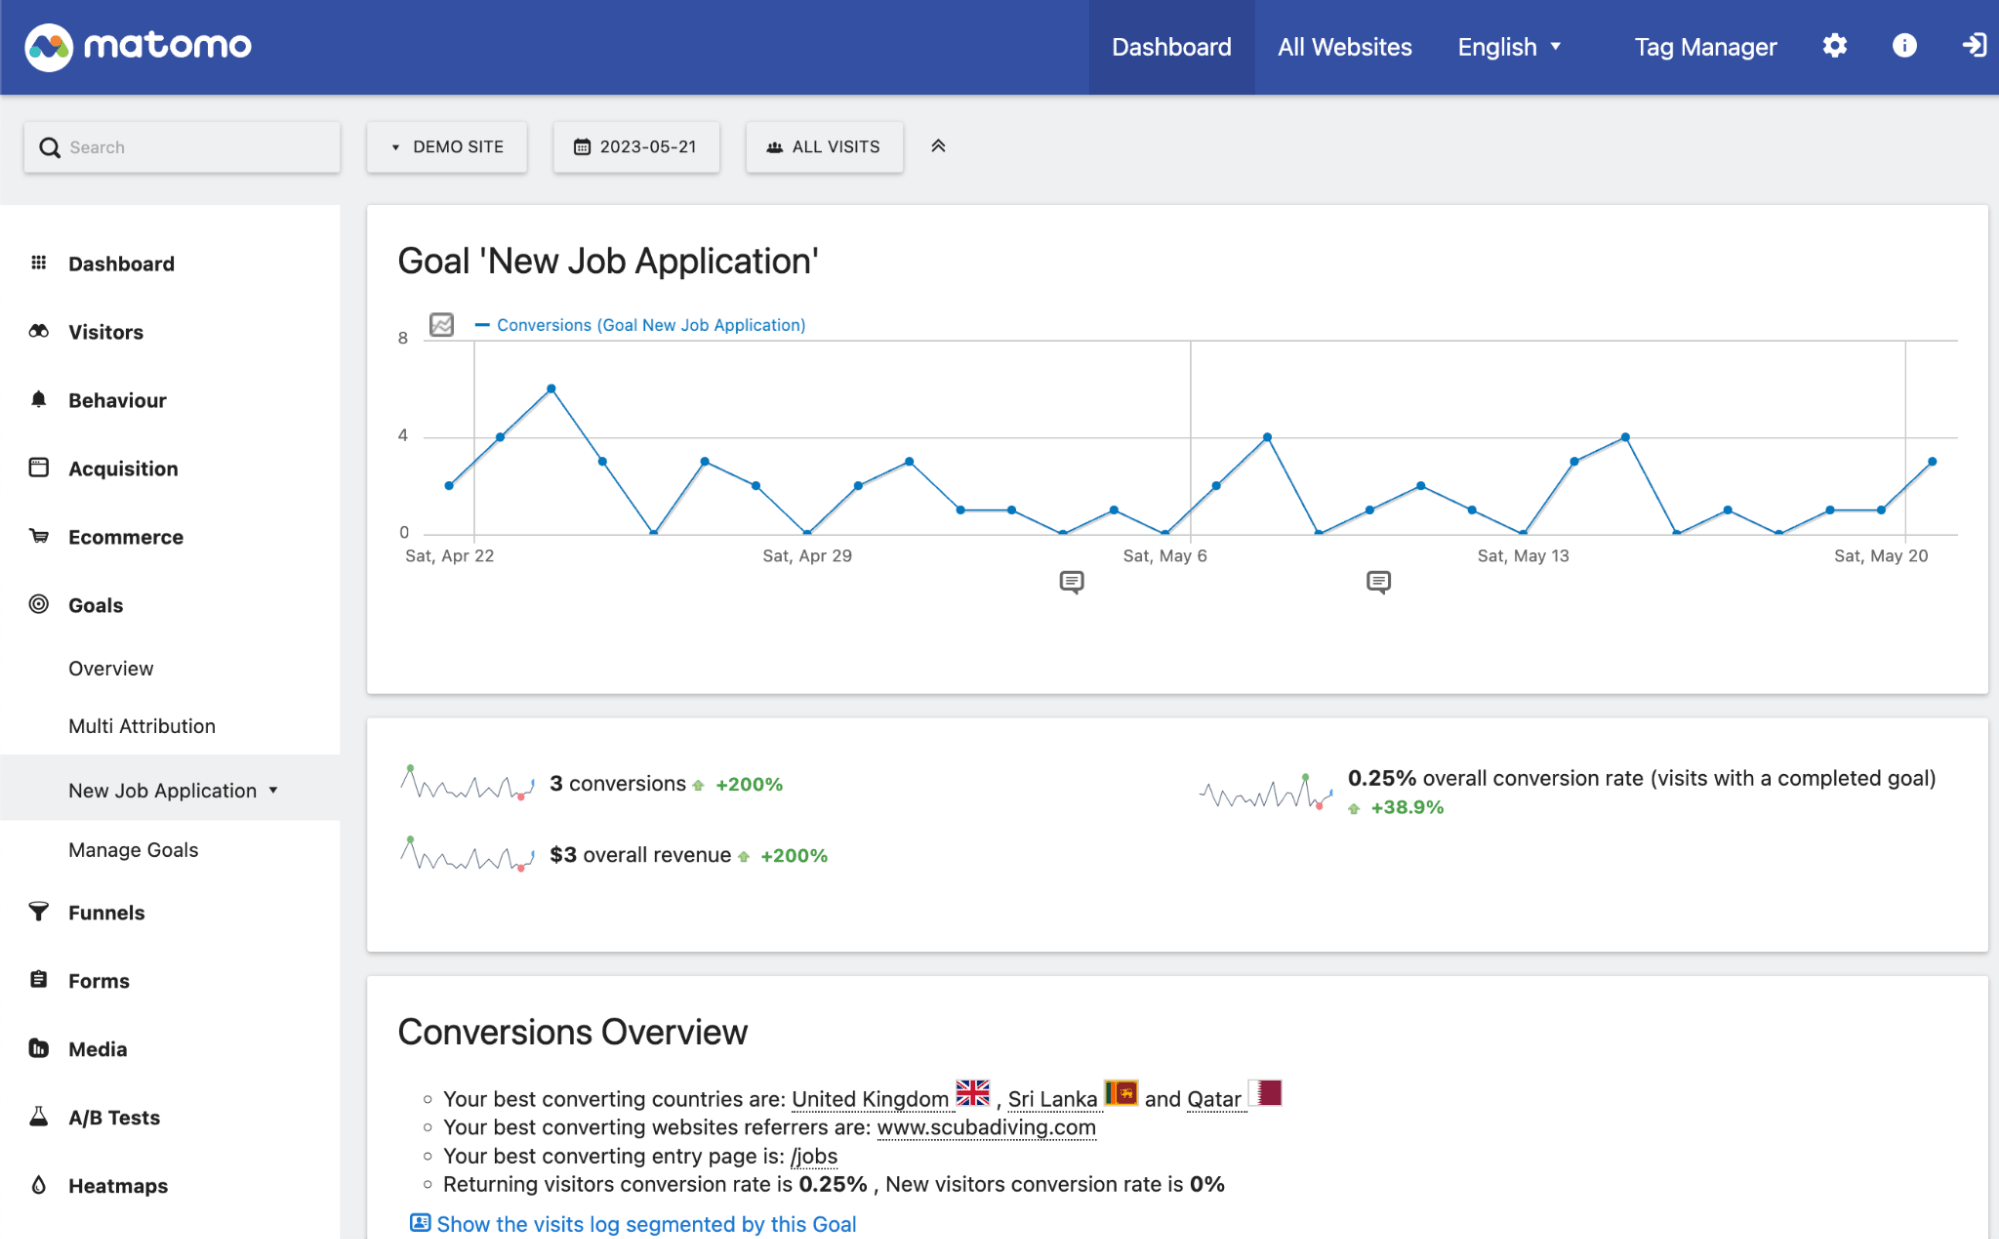
Task: Click the Funnels icon in sidebar
Action: (x=39, y=911)
